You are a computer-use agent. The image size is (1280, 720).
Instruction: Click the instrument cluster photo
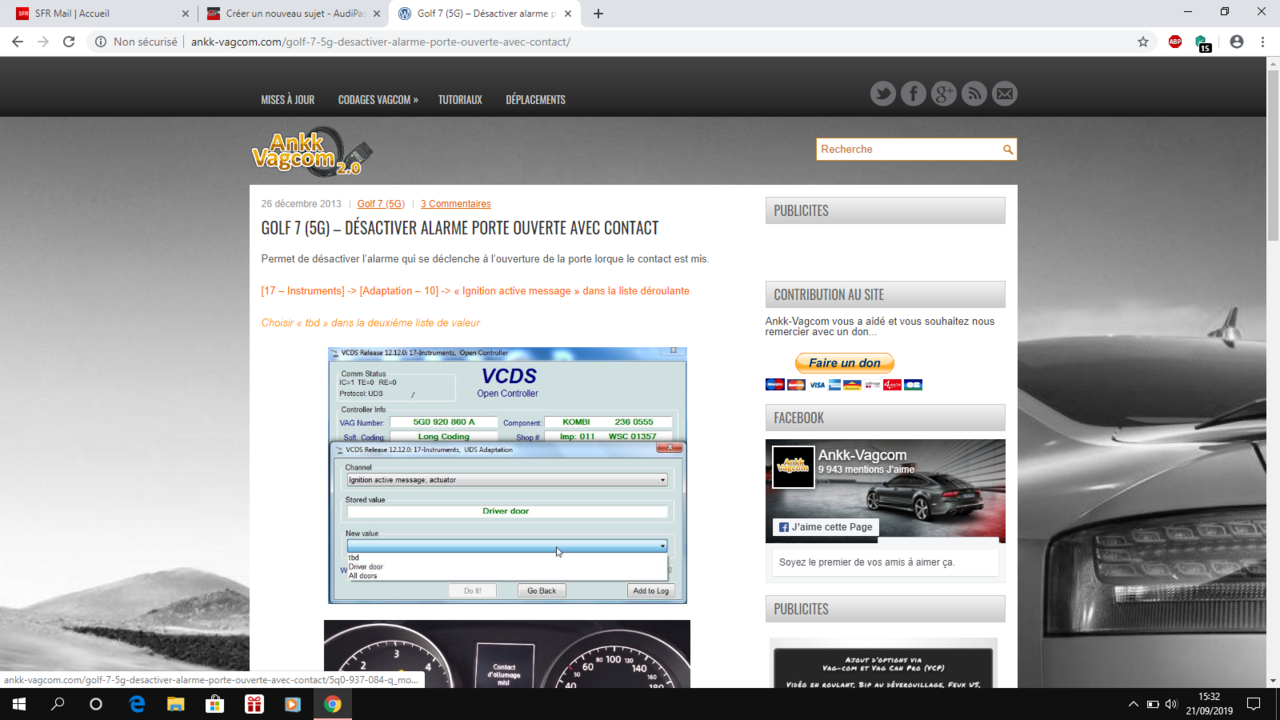point(507,654)
